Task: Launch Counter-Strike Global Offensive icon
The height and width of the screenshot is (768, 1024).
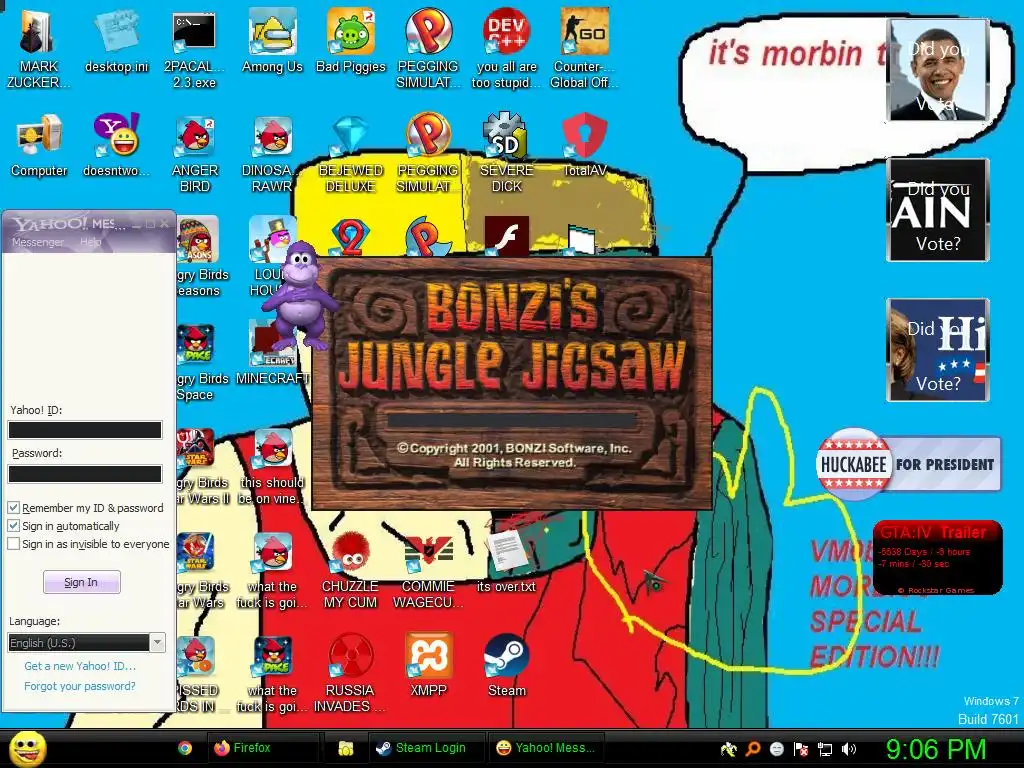Action: (584, 47)
